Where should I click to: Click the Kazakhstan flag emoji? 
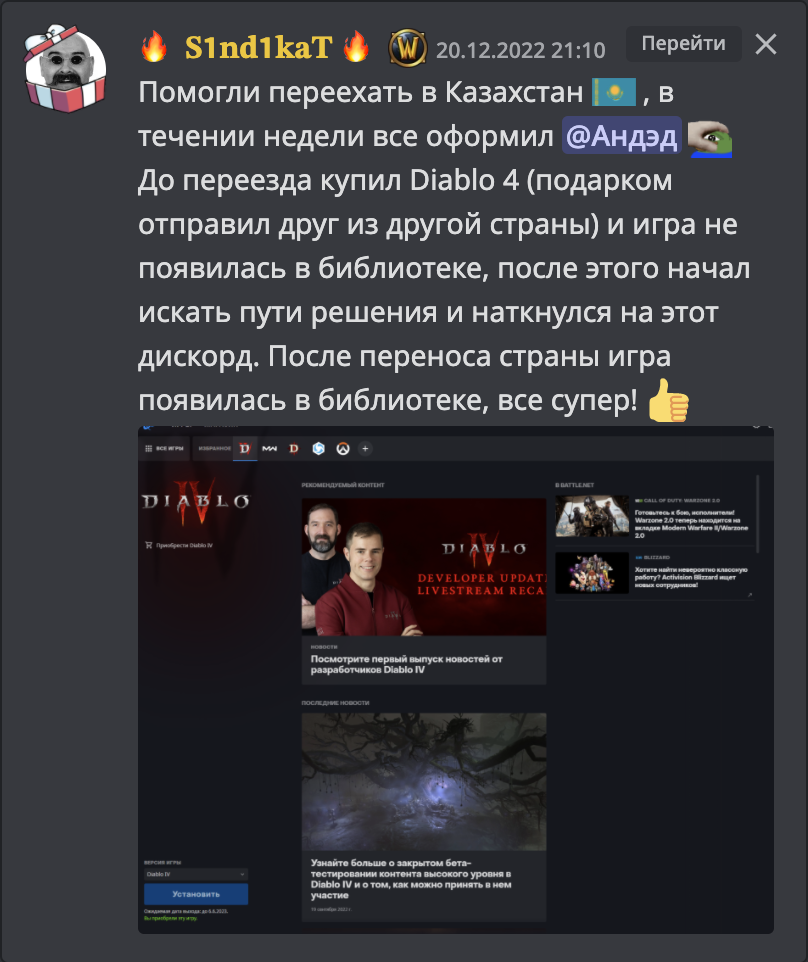[614, 93]
